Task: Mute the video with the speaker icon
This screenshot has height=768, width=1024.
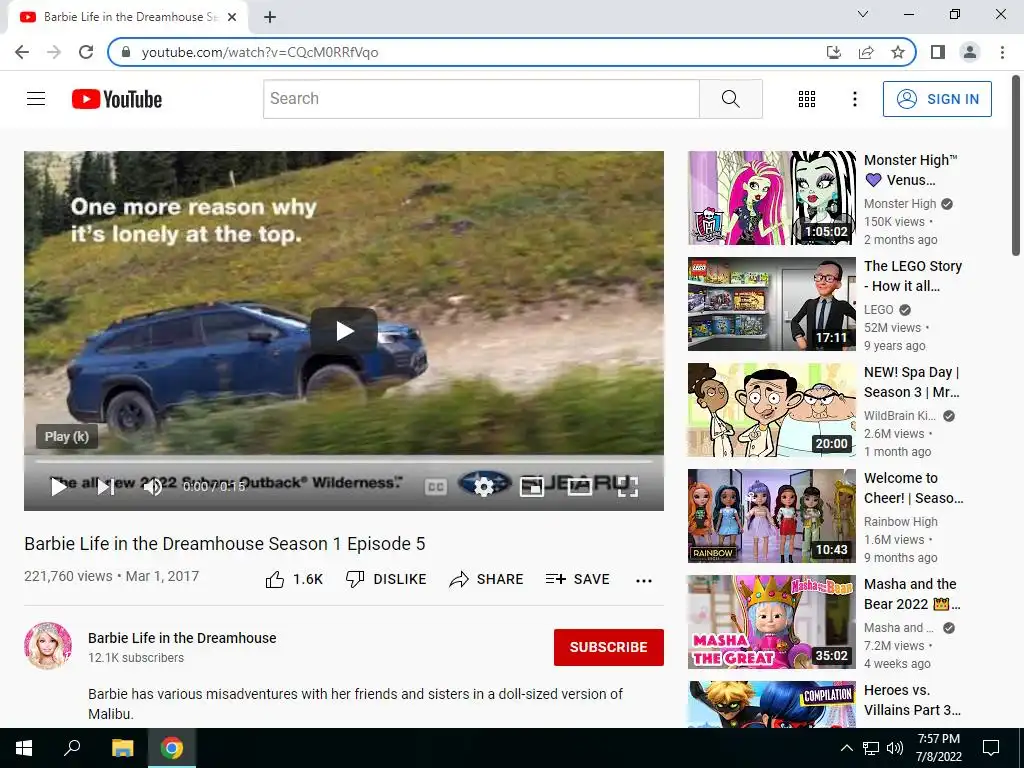Action: (153, 487)
